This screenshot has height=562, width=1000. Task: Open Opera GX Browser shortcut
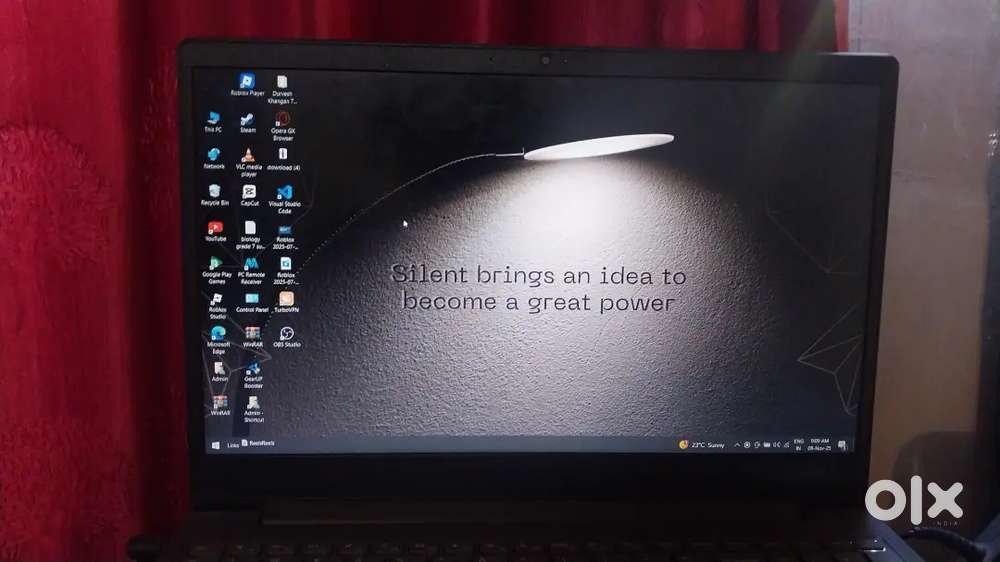click(x=283, y=126)
